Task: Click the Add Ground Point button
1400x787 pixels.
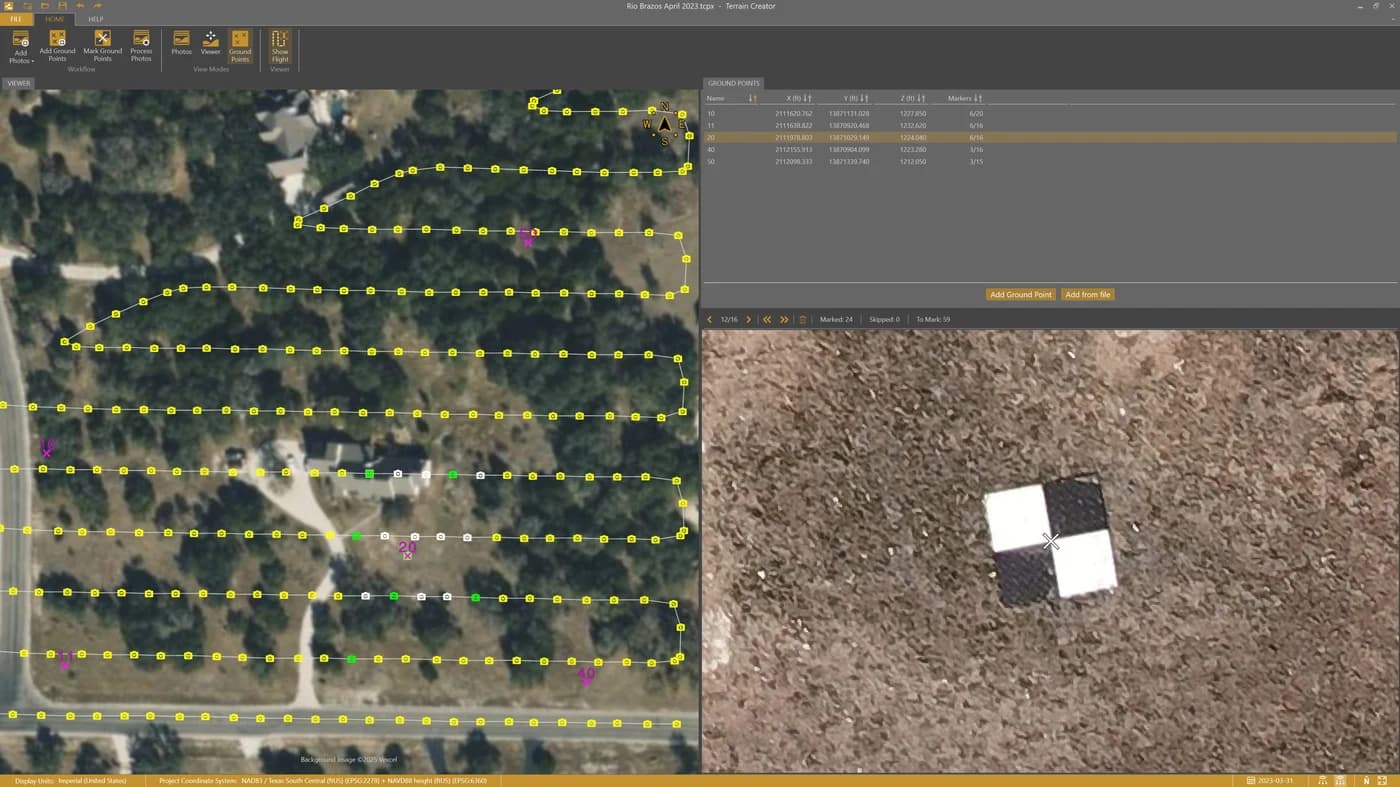Action: [x=1020, y=295]
